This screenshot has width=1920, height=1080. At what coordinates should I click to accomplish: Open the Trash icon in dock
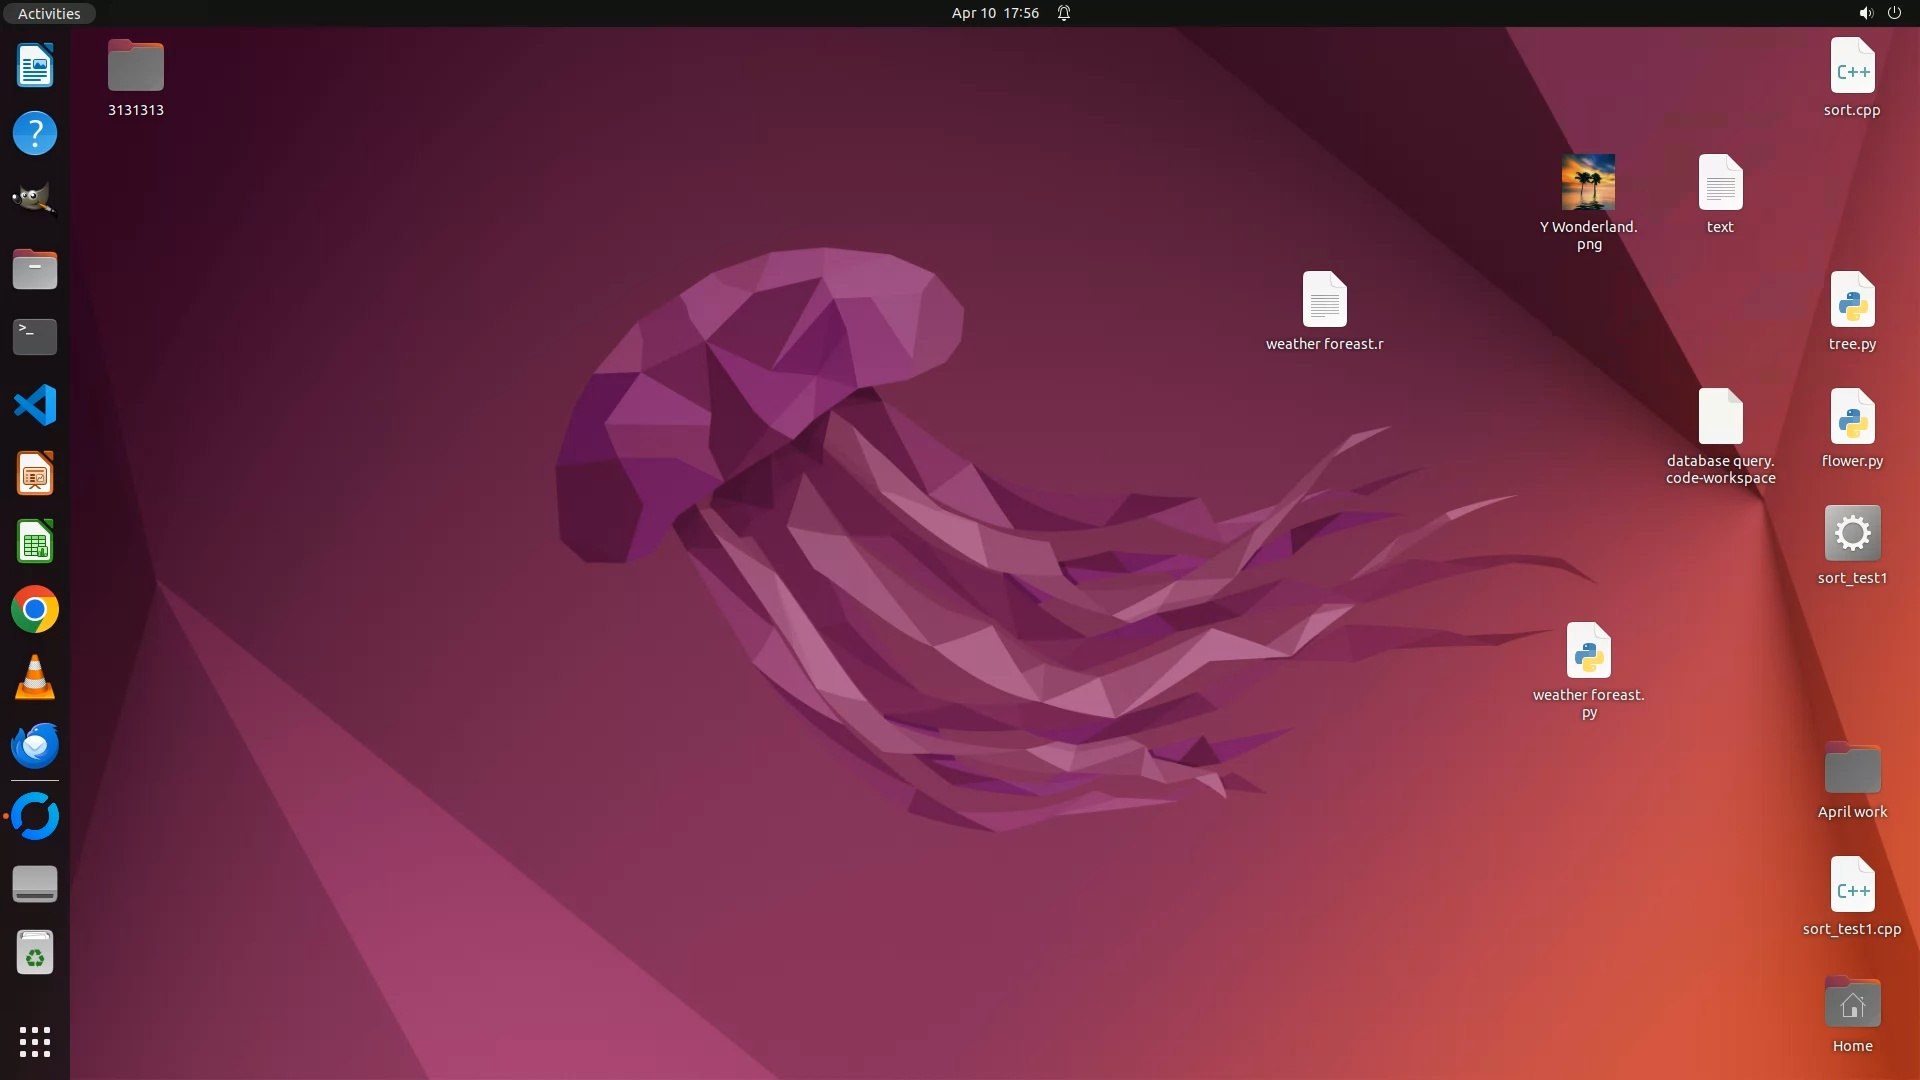pos(35,954)
